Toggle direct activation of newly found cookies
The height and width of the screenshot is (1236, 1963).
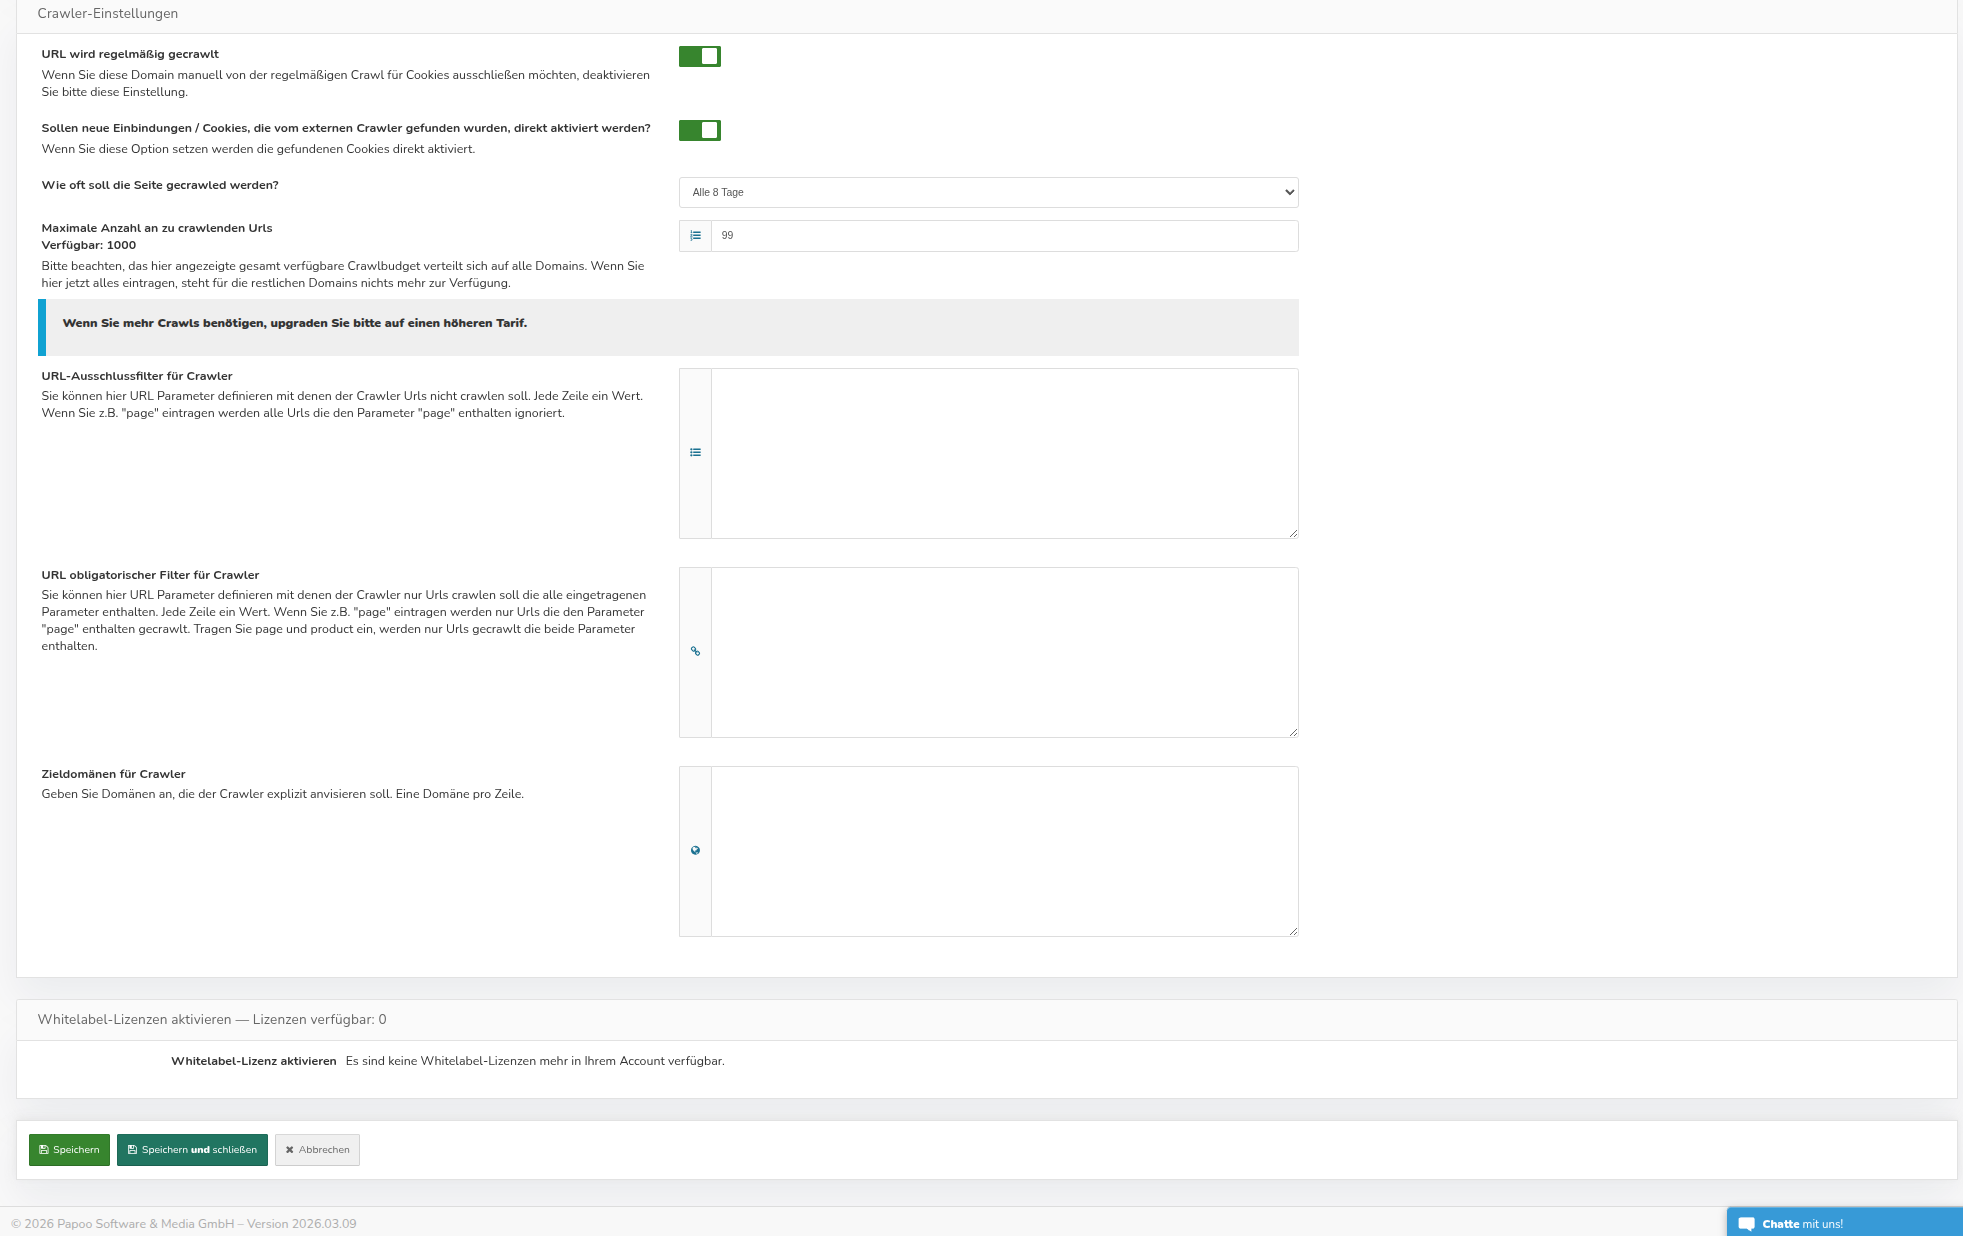tap(699, 130)
